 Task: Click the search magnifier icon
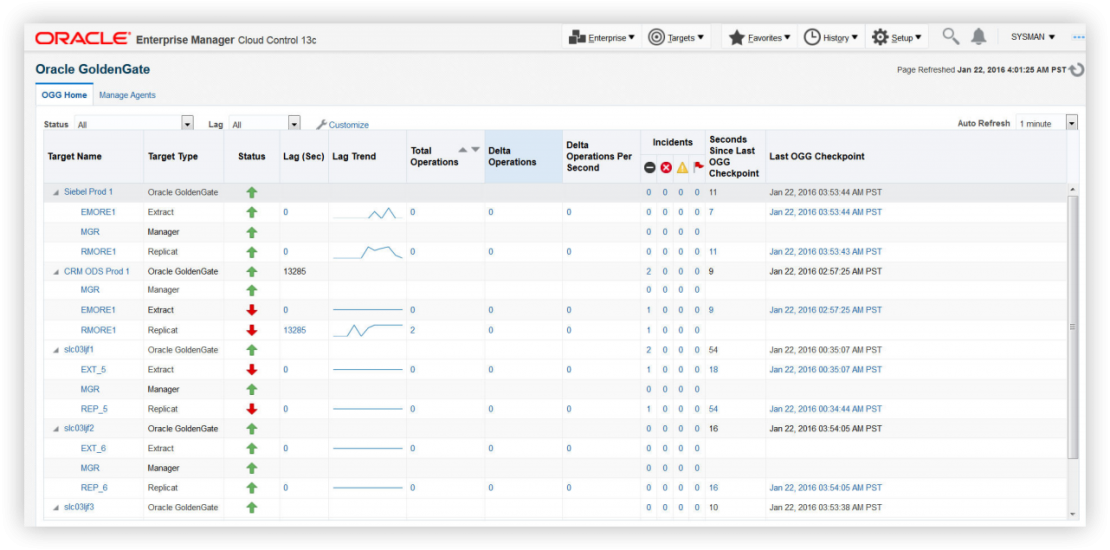[x=950, y=37]
